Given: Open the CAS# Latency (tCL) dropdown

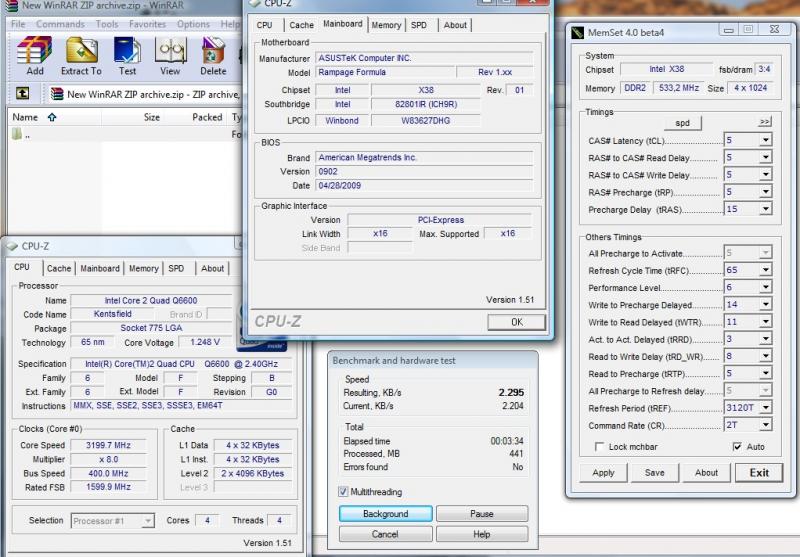Looking at the screenshot, I should pos(765,140).
